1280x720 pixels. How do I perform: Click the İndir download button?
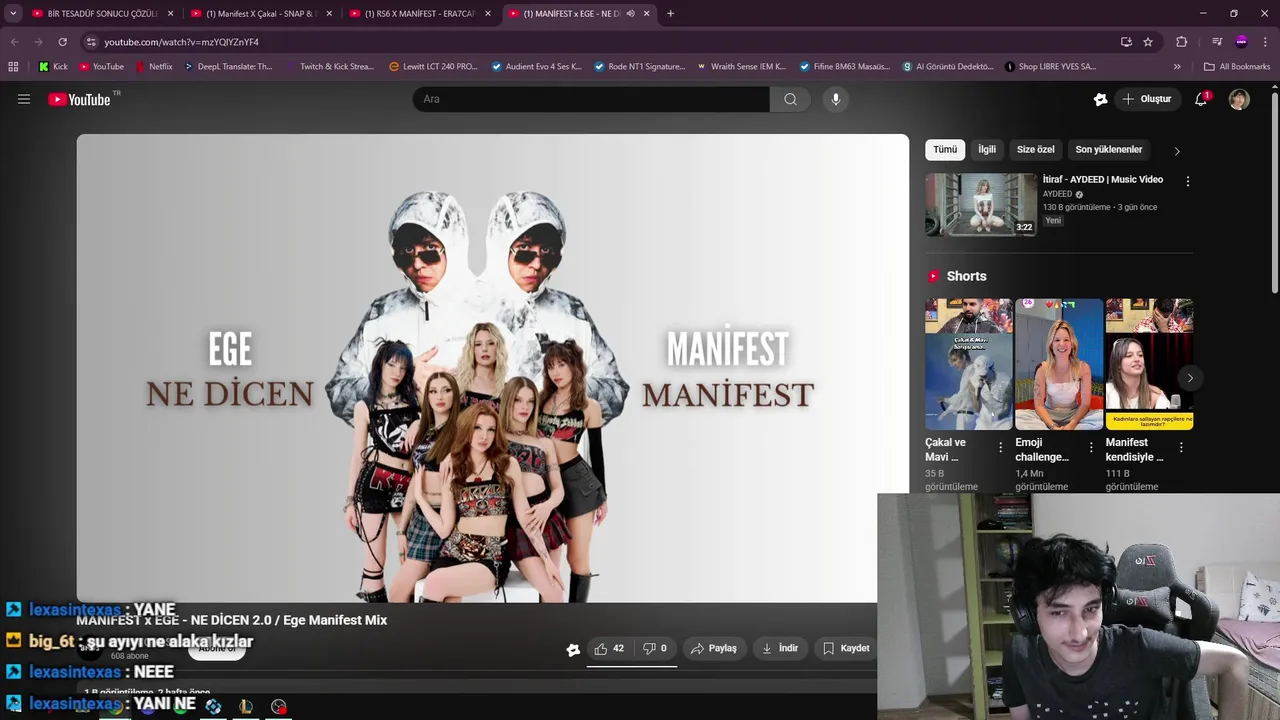pos(780,648)
